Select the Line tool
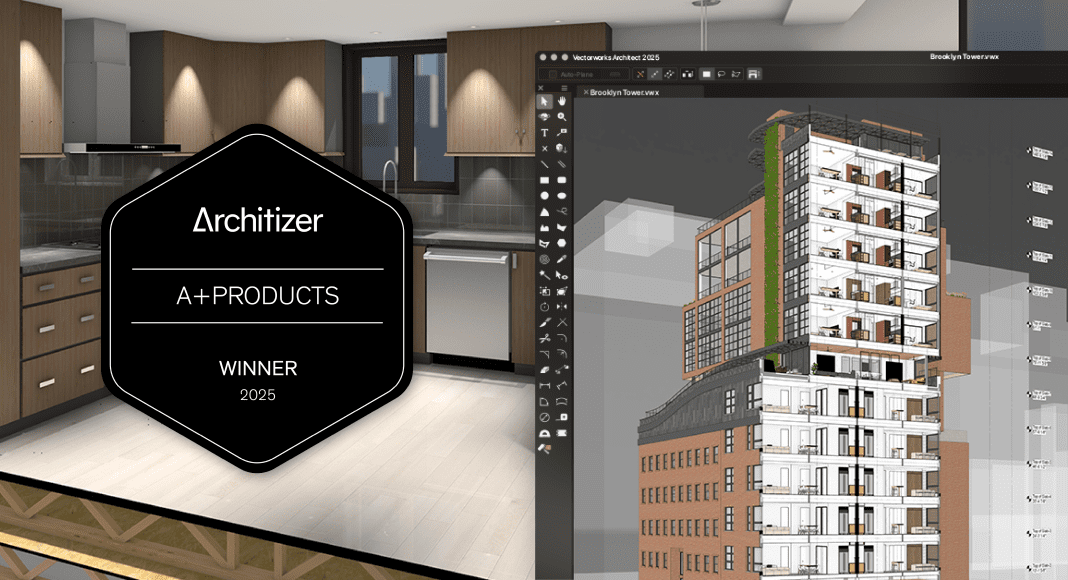This screenshot has height=580, width=1068. tap(545, 164)
